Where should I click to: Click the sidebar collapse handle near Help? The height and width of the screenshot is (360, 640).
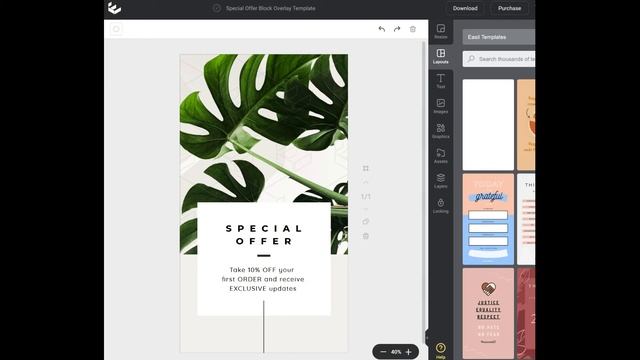coord(427,338)
